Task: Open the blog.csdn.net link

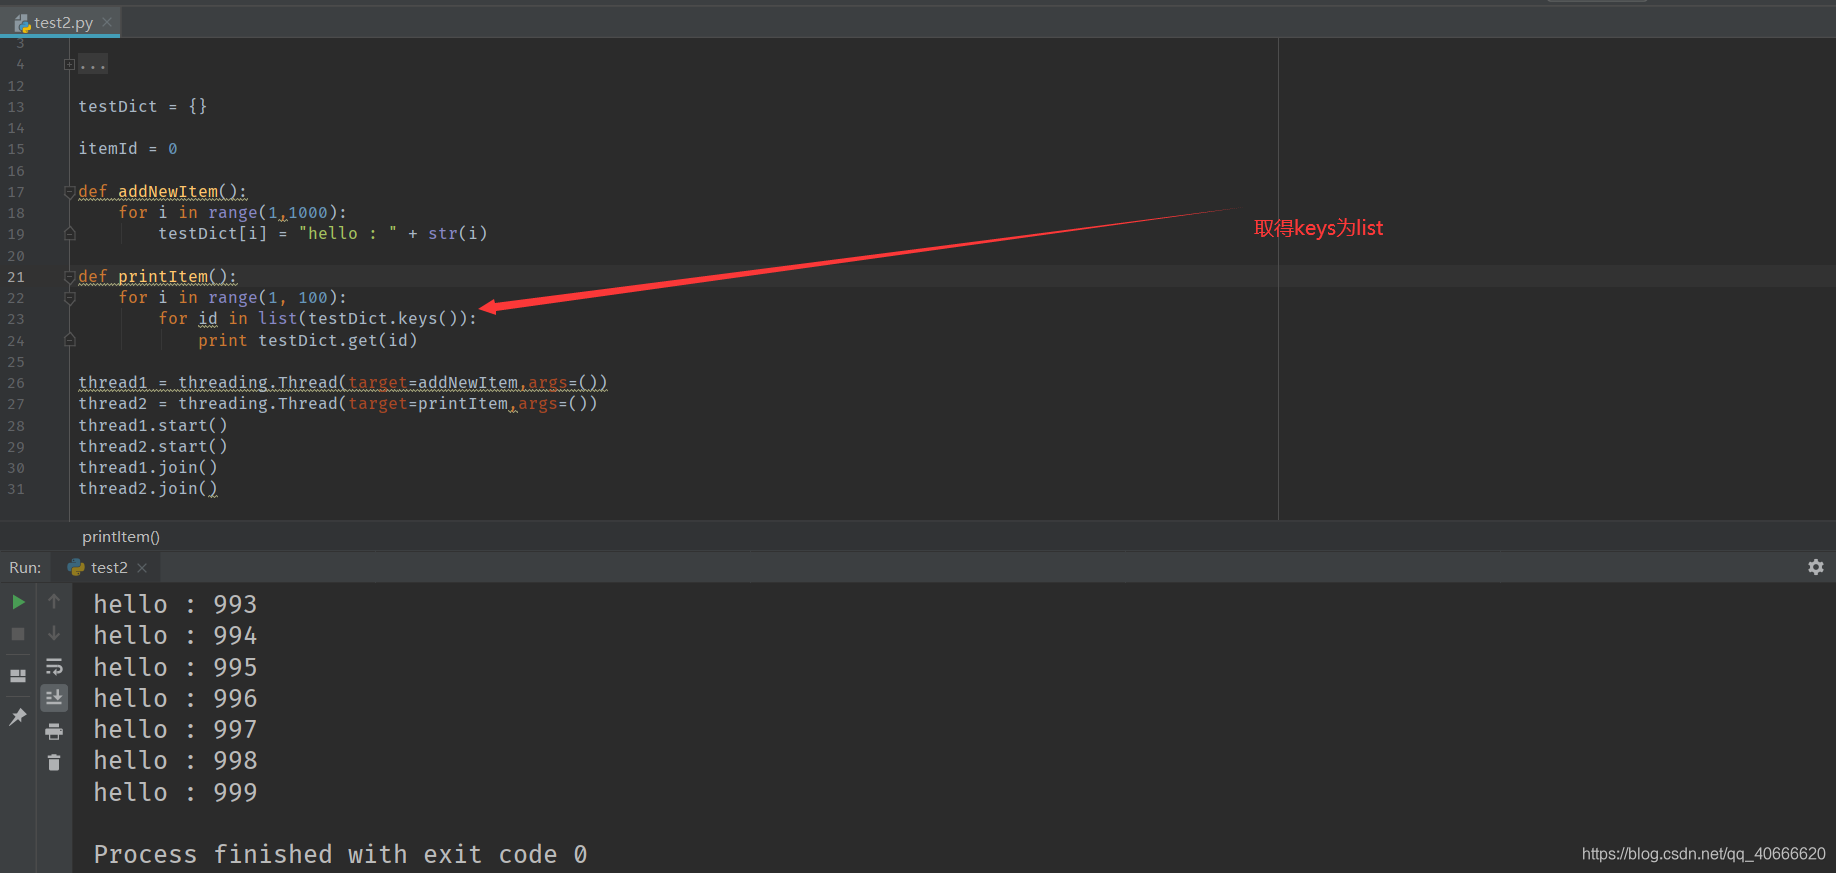Action: pyautogui.click(x=1702, y=853)
